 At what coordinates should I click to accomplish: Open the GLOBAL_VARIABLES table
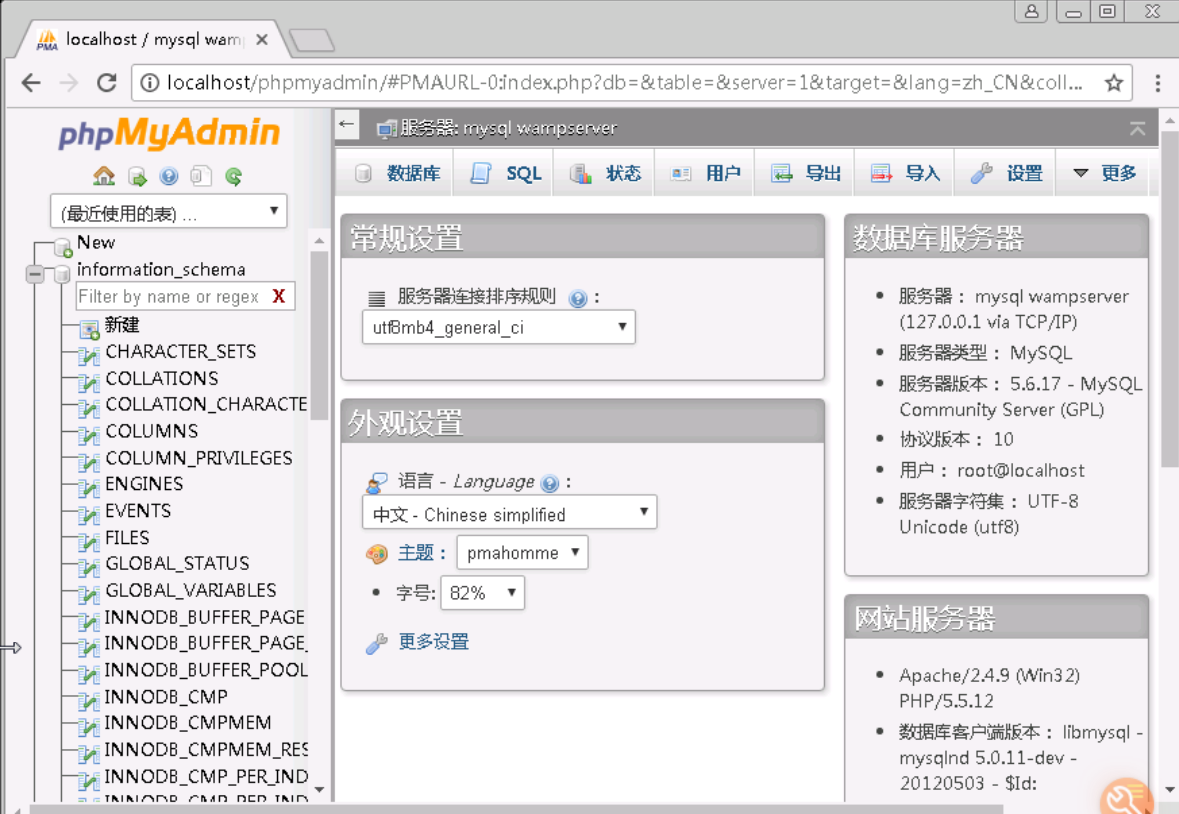[x=191, y=590]
